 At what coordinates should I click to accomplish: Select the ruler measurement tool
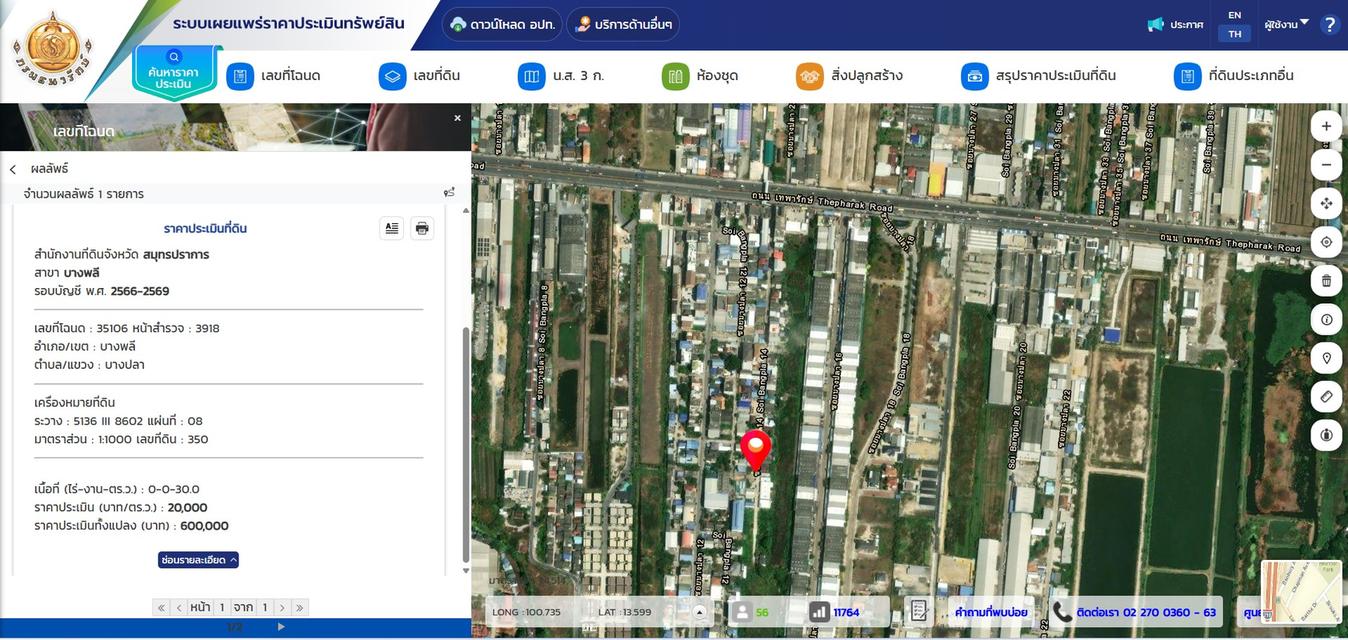[x=1326, y=397]
